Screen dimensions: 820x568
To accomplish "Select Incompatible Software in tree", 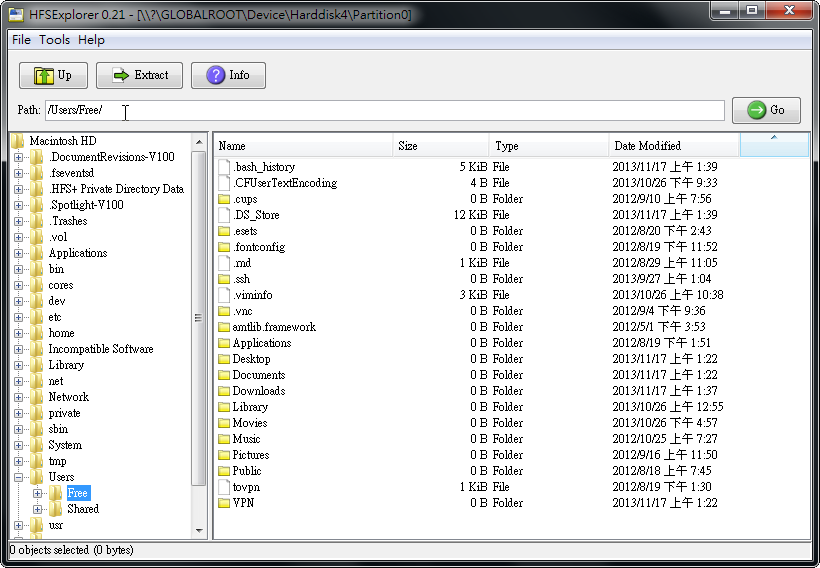I will 101,349.
